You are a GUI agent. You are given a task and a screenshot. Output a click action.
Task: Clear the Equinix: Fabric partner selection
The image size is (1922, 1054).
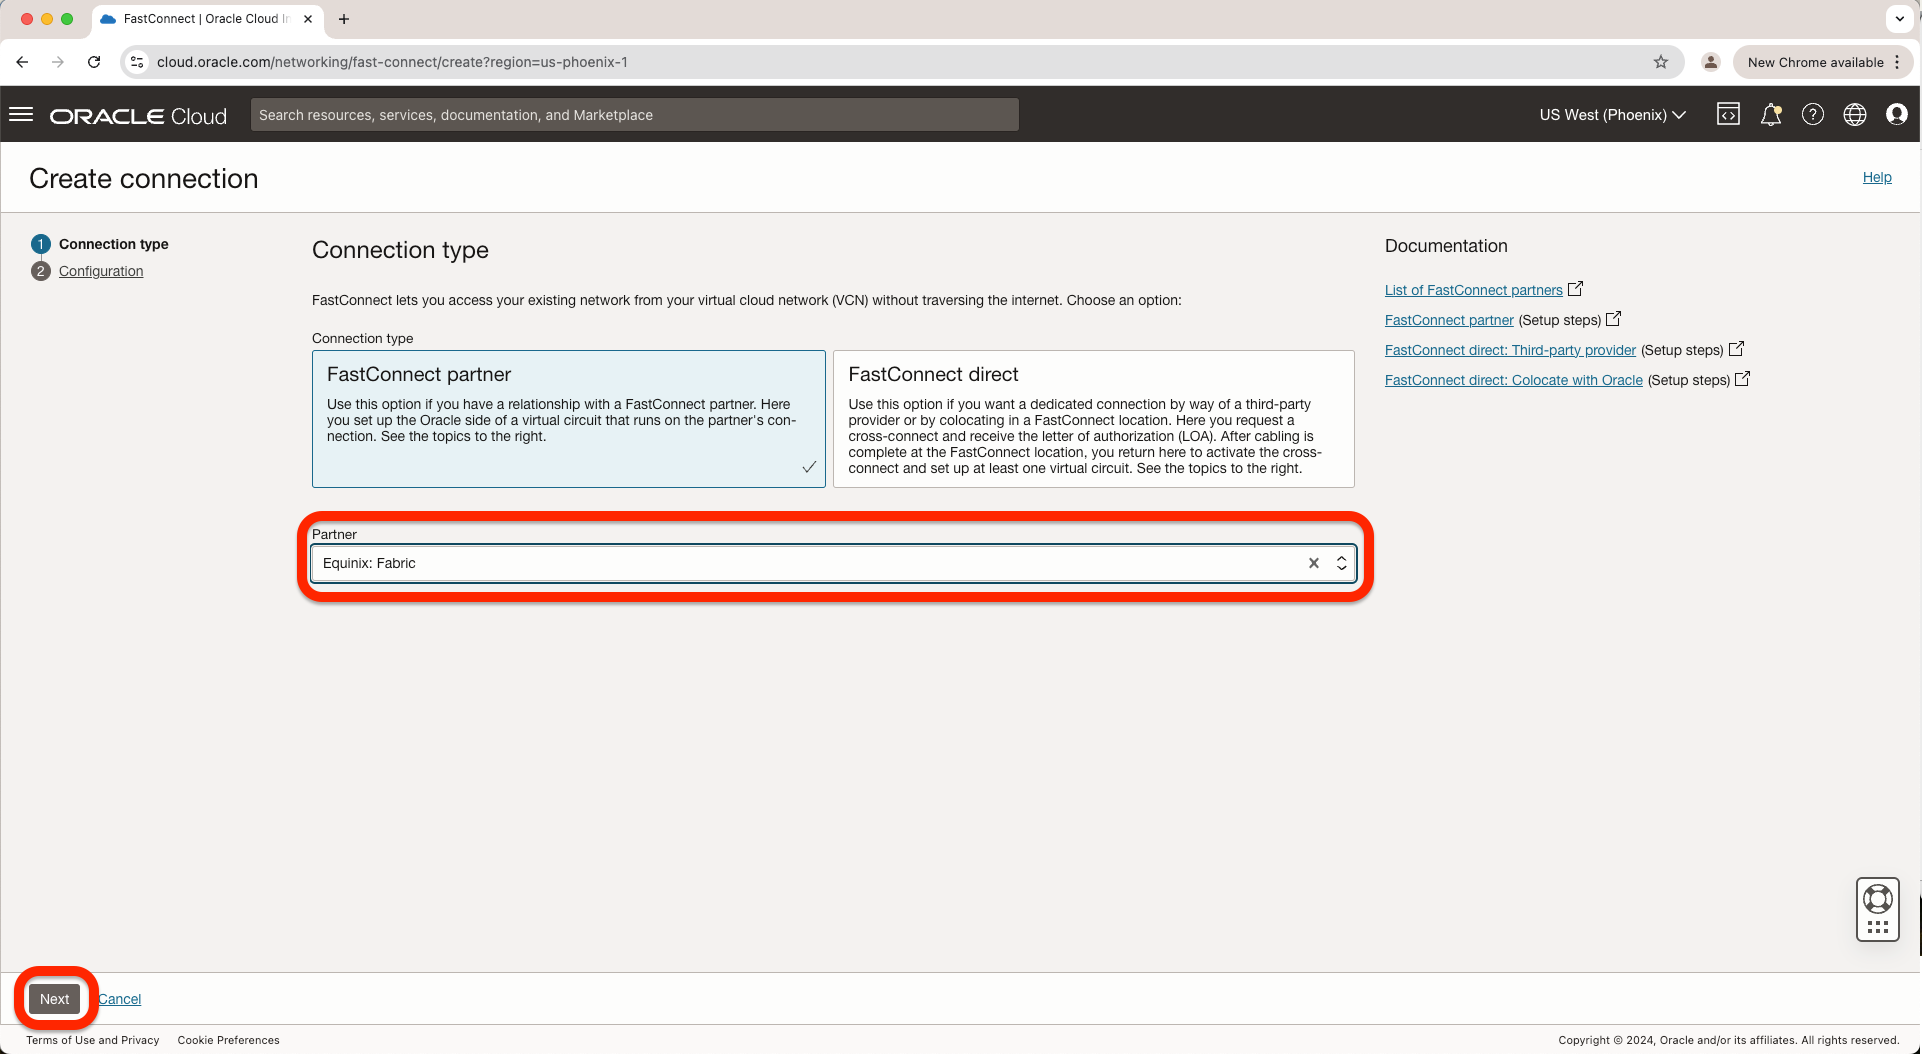pyautogui.click(x=1314, y=563)
